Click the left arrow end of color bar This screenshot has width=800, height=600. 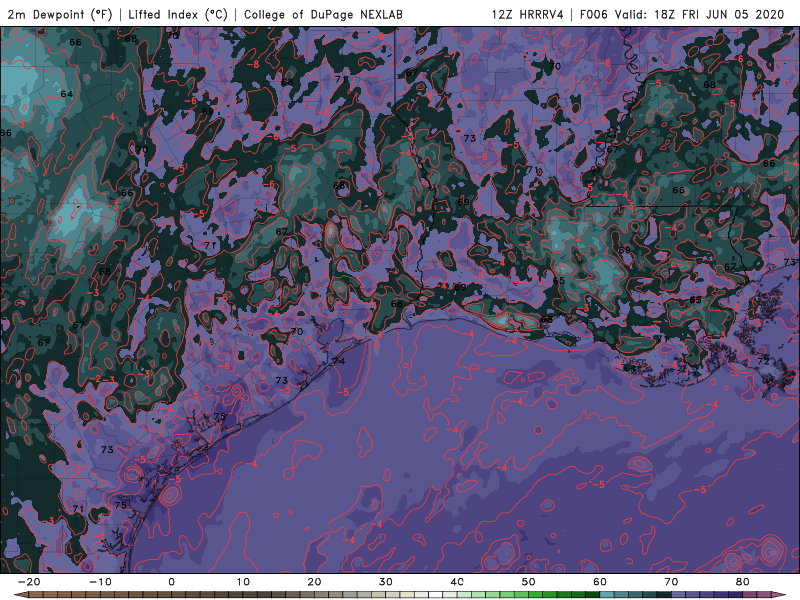(20, 595)
